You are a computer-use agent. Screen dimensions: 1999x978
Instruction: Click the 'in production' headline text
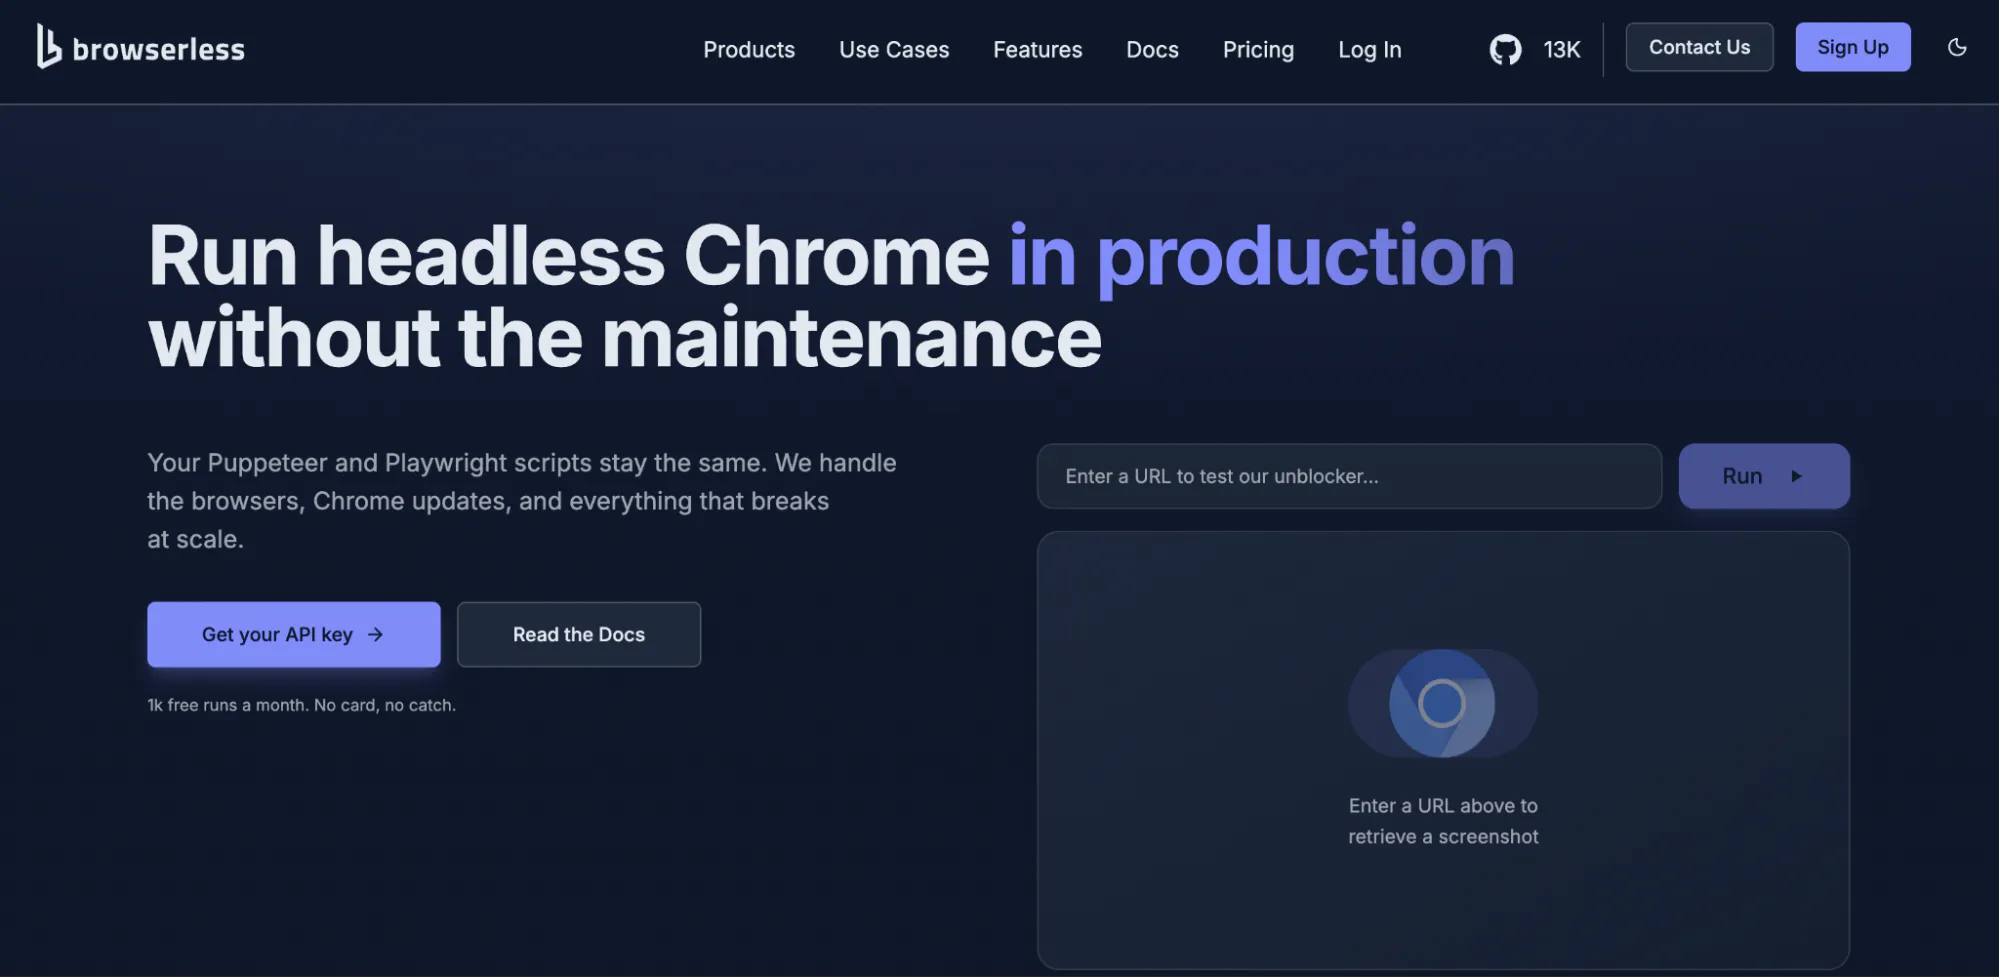1261,257
